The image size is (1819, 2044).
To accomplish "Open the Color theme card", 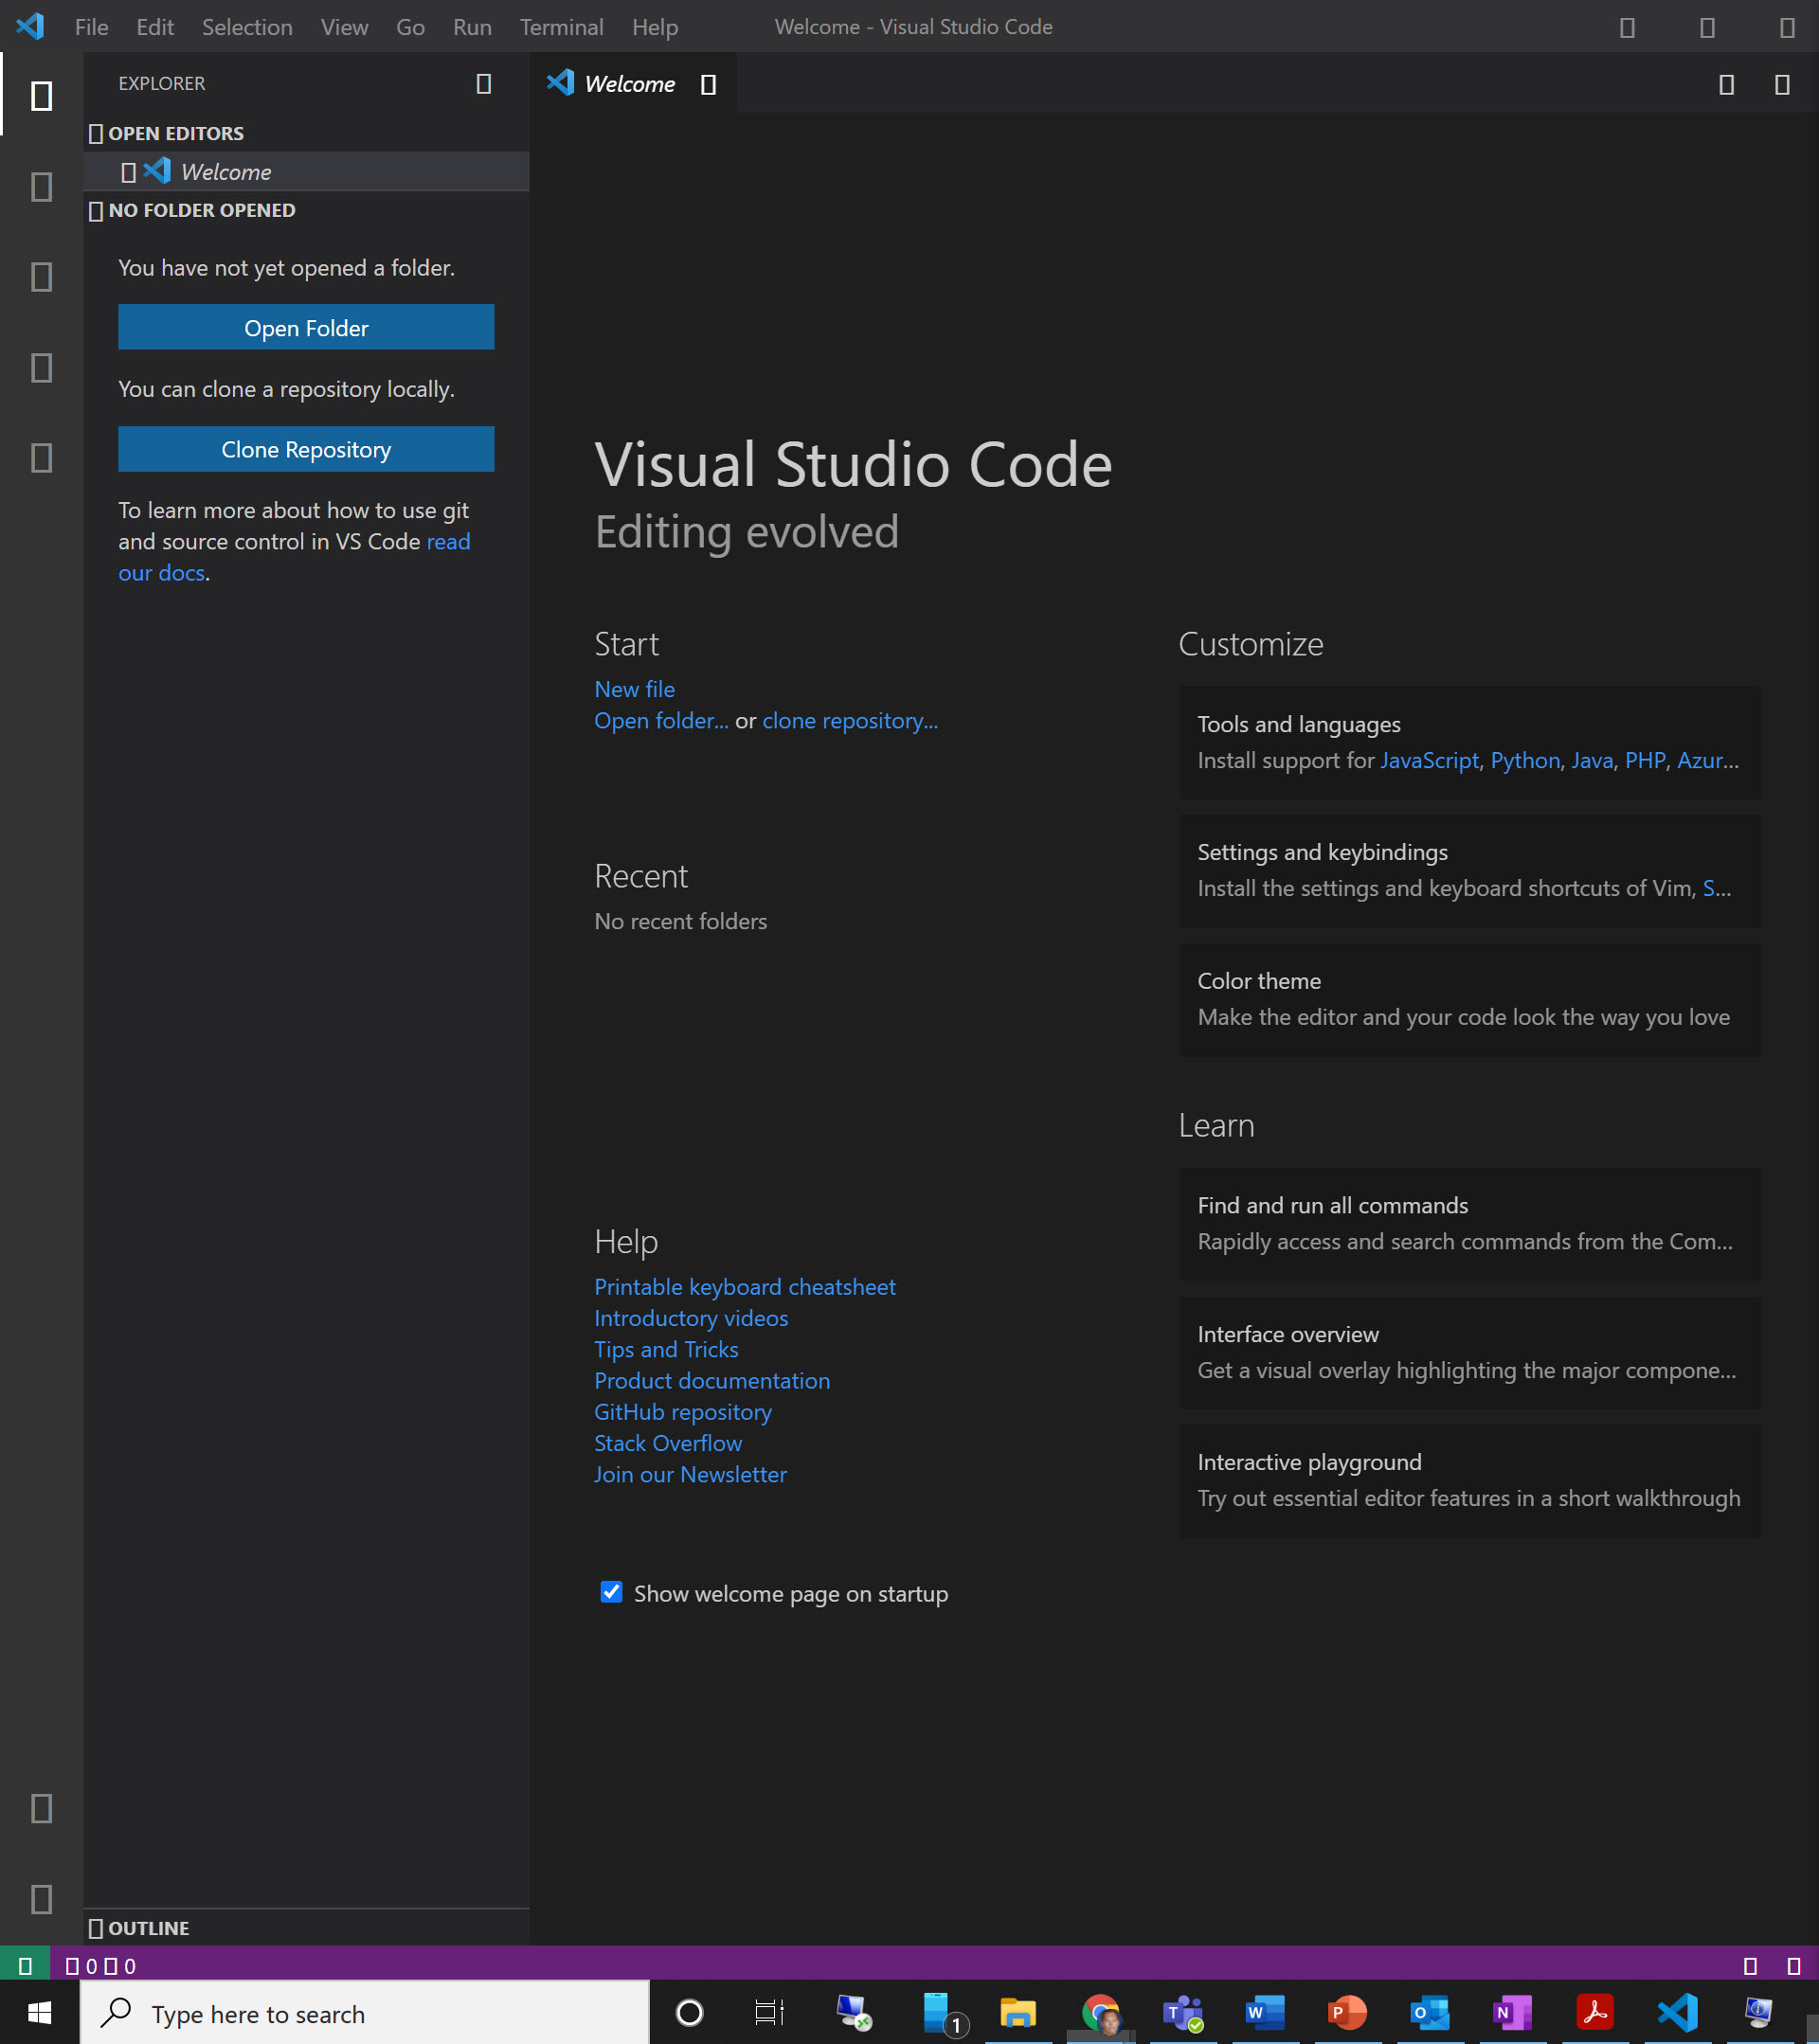I will tap(1470, 999).
